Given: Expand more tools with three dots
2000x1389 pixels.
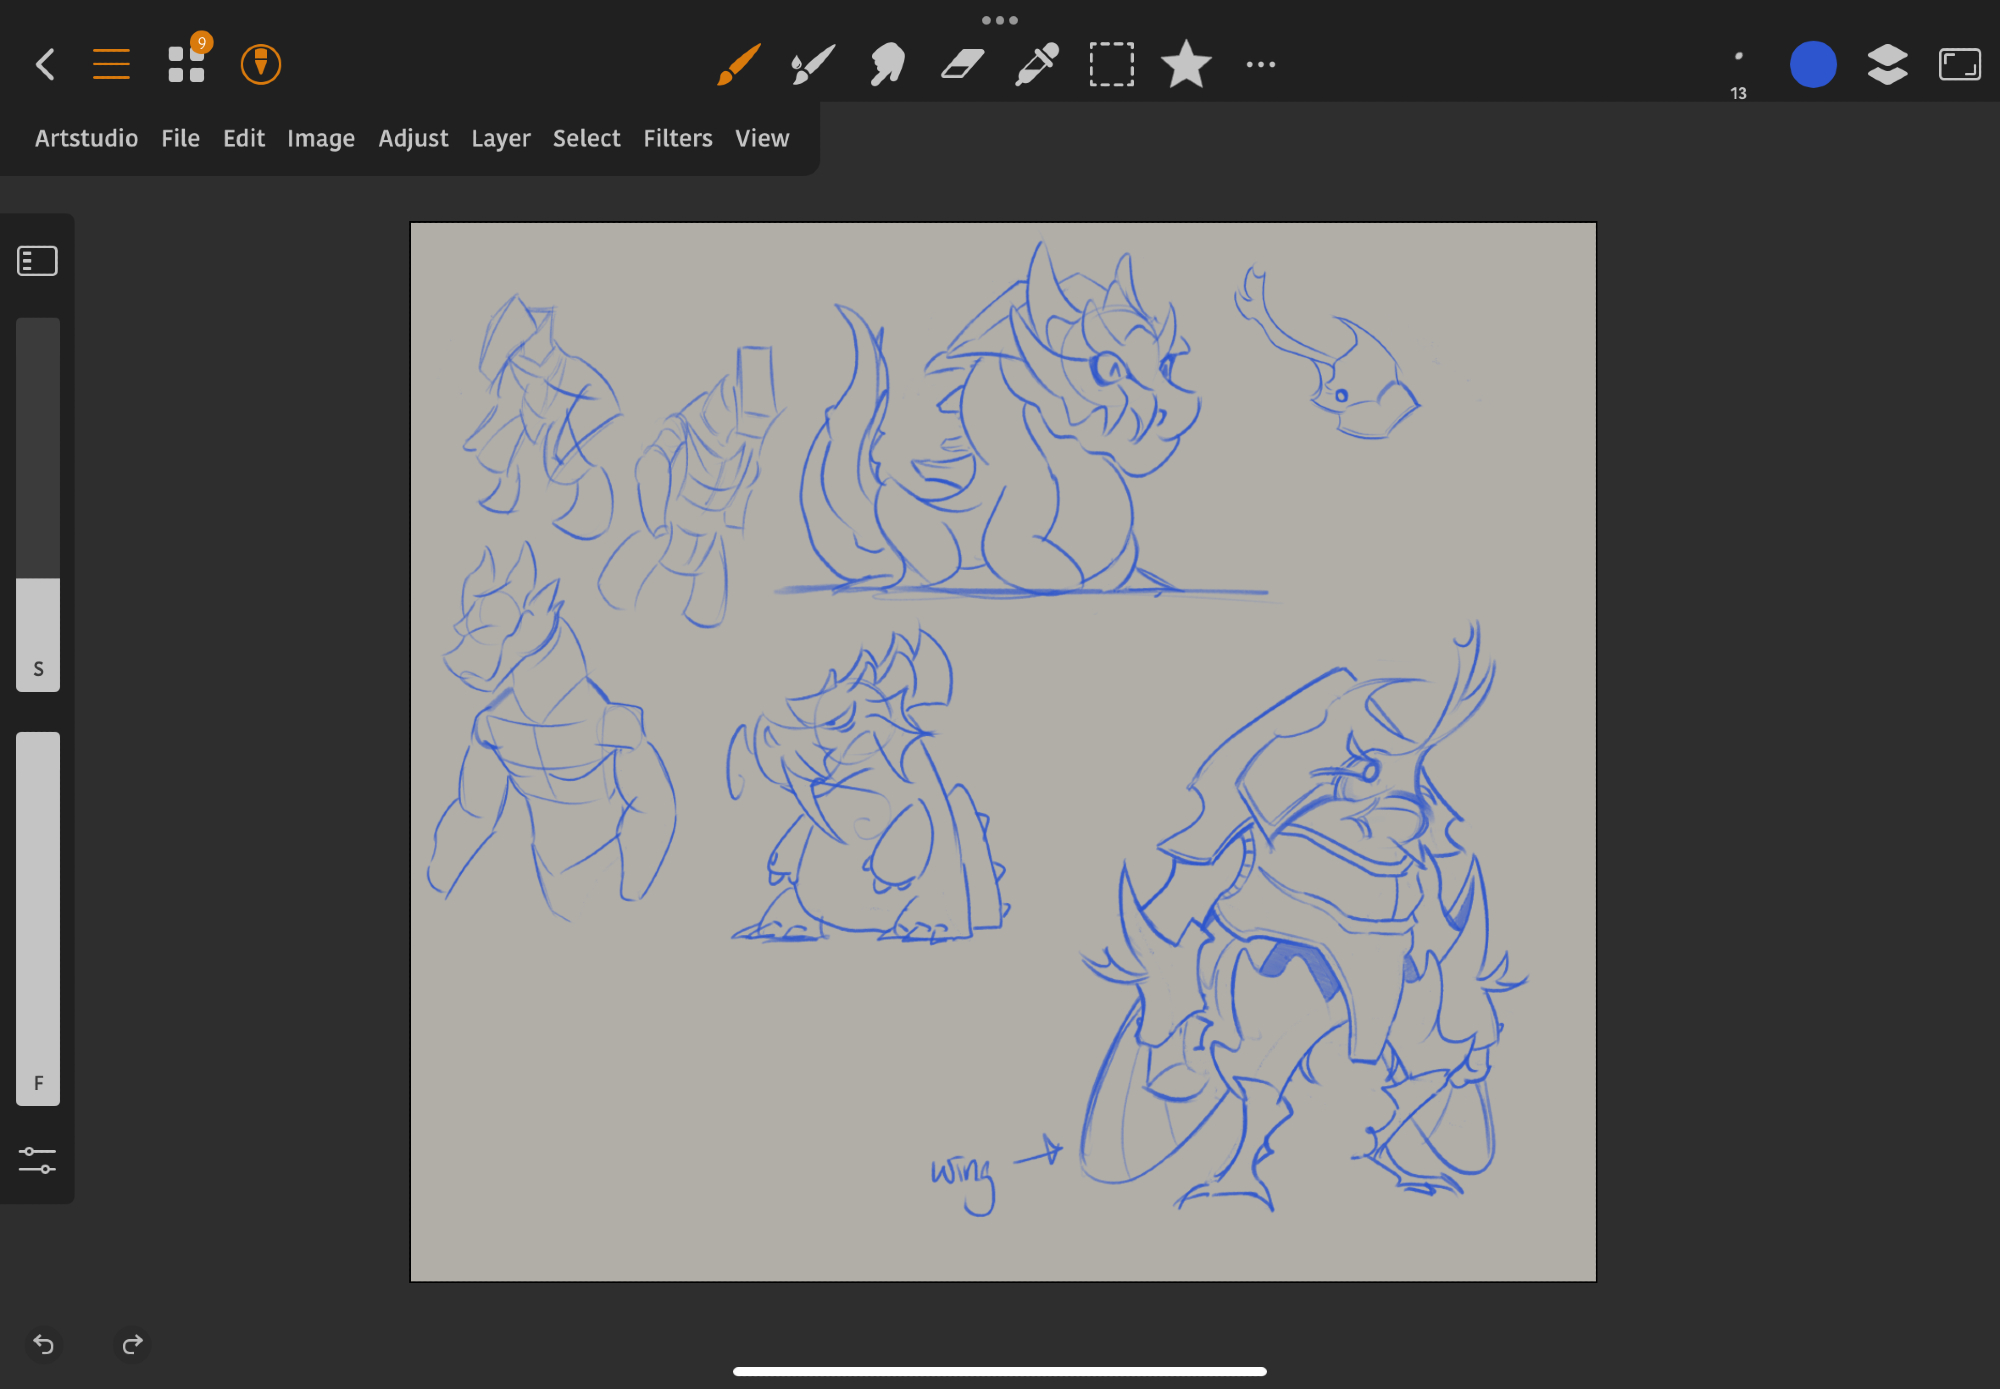Looking at the screenshot, I should [x=1260, y=65].
